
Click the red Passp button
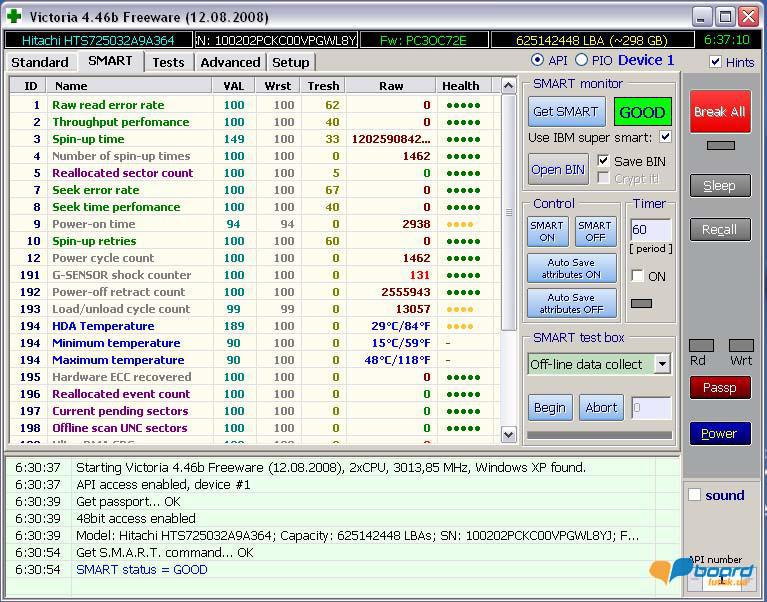point(719,387)
